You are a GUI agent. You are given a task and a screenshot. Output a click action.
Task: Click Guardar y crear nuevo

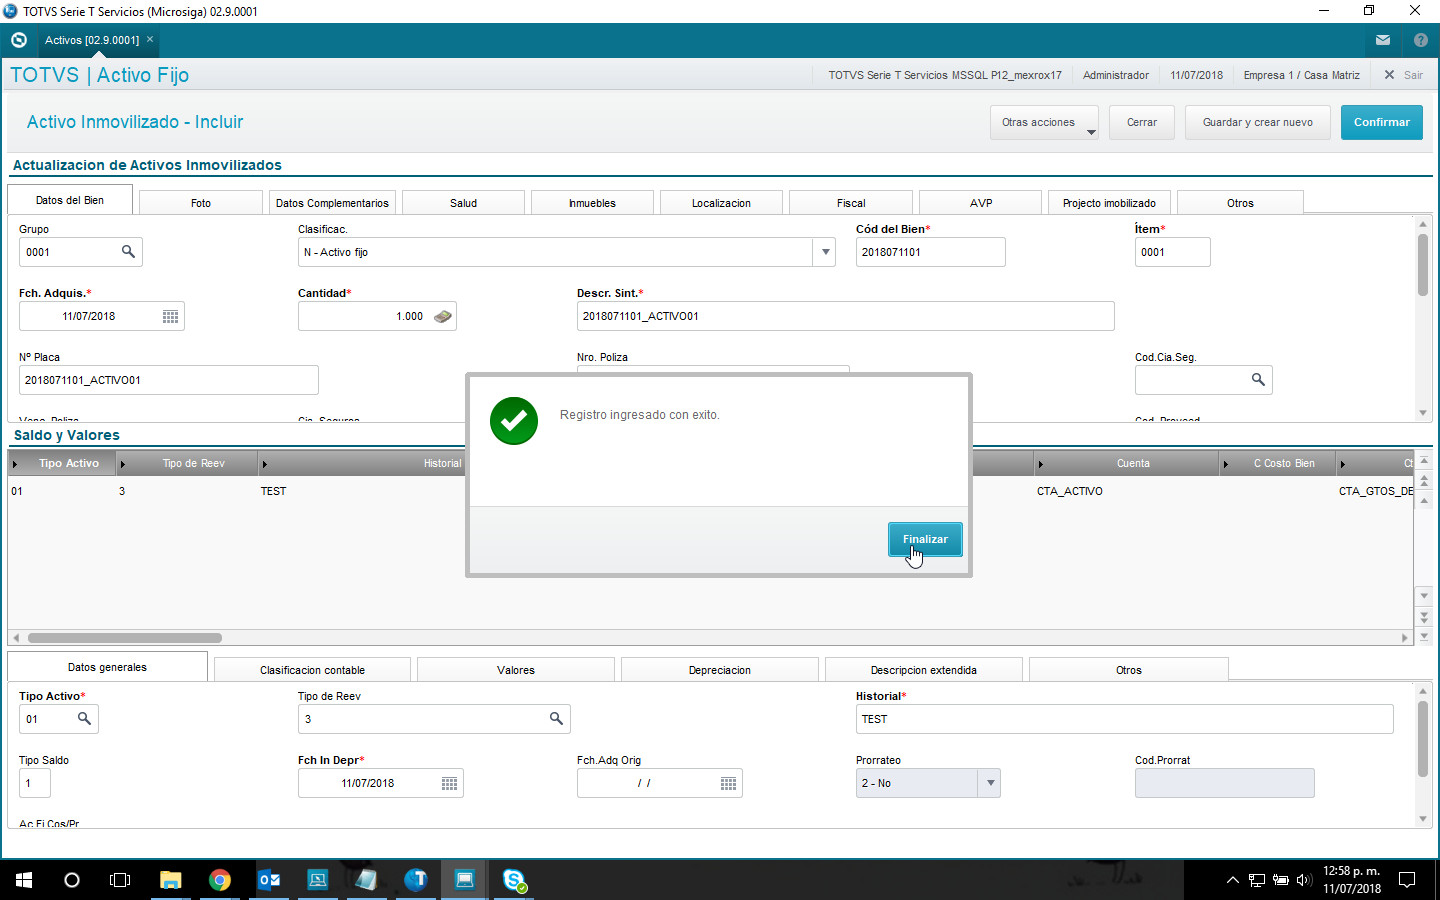(x=1257, y=122)
